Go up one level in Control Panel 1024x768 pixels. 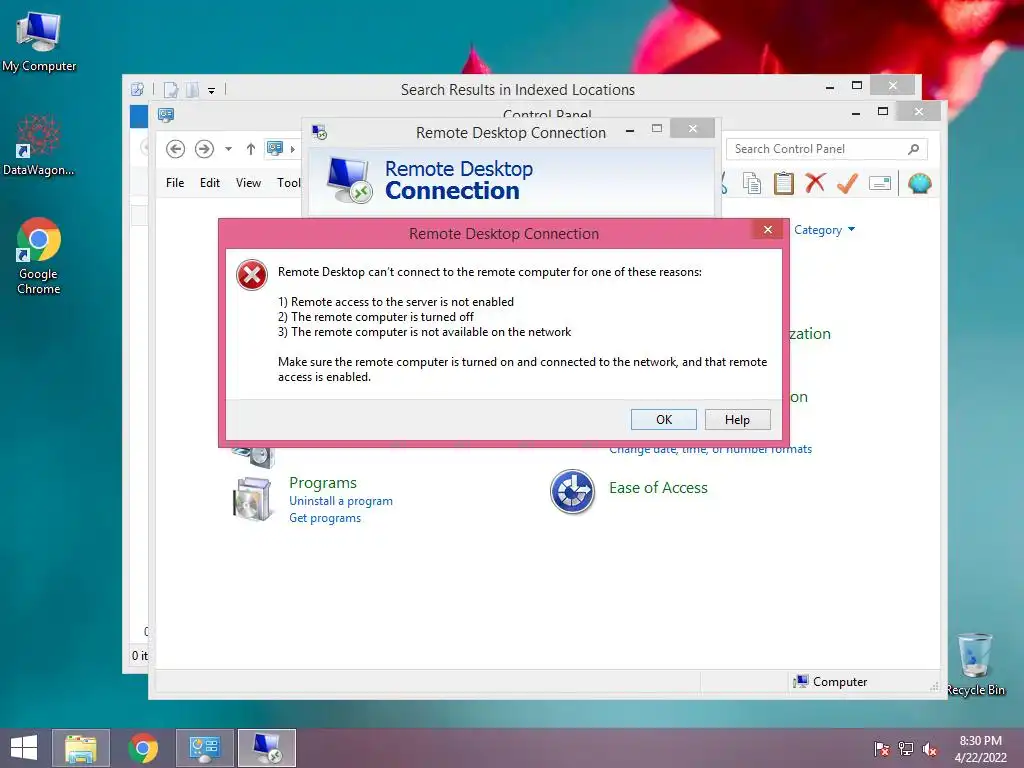click(251, 149)
